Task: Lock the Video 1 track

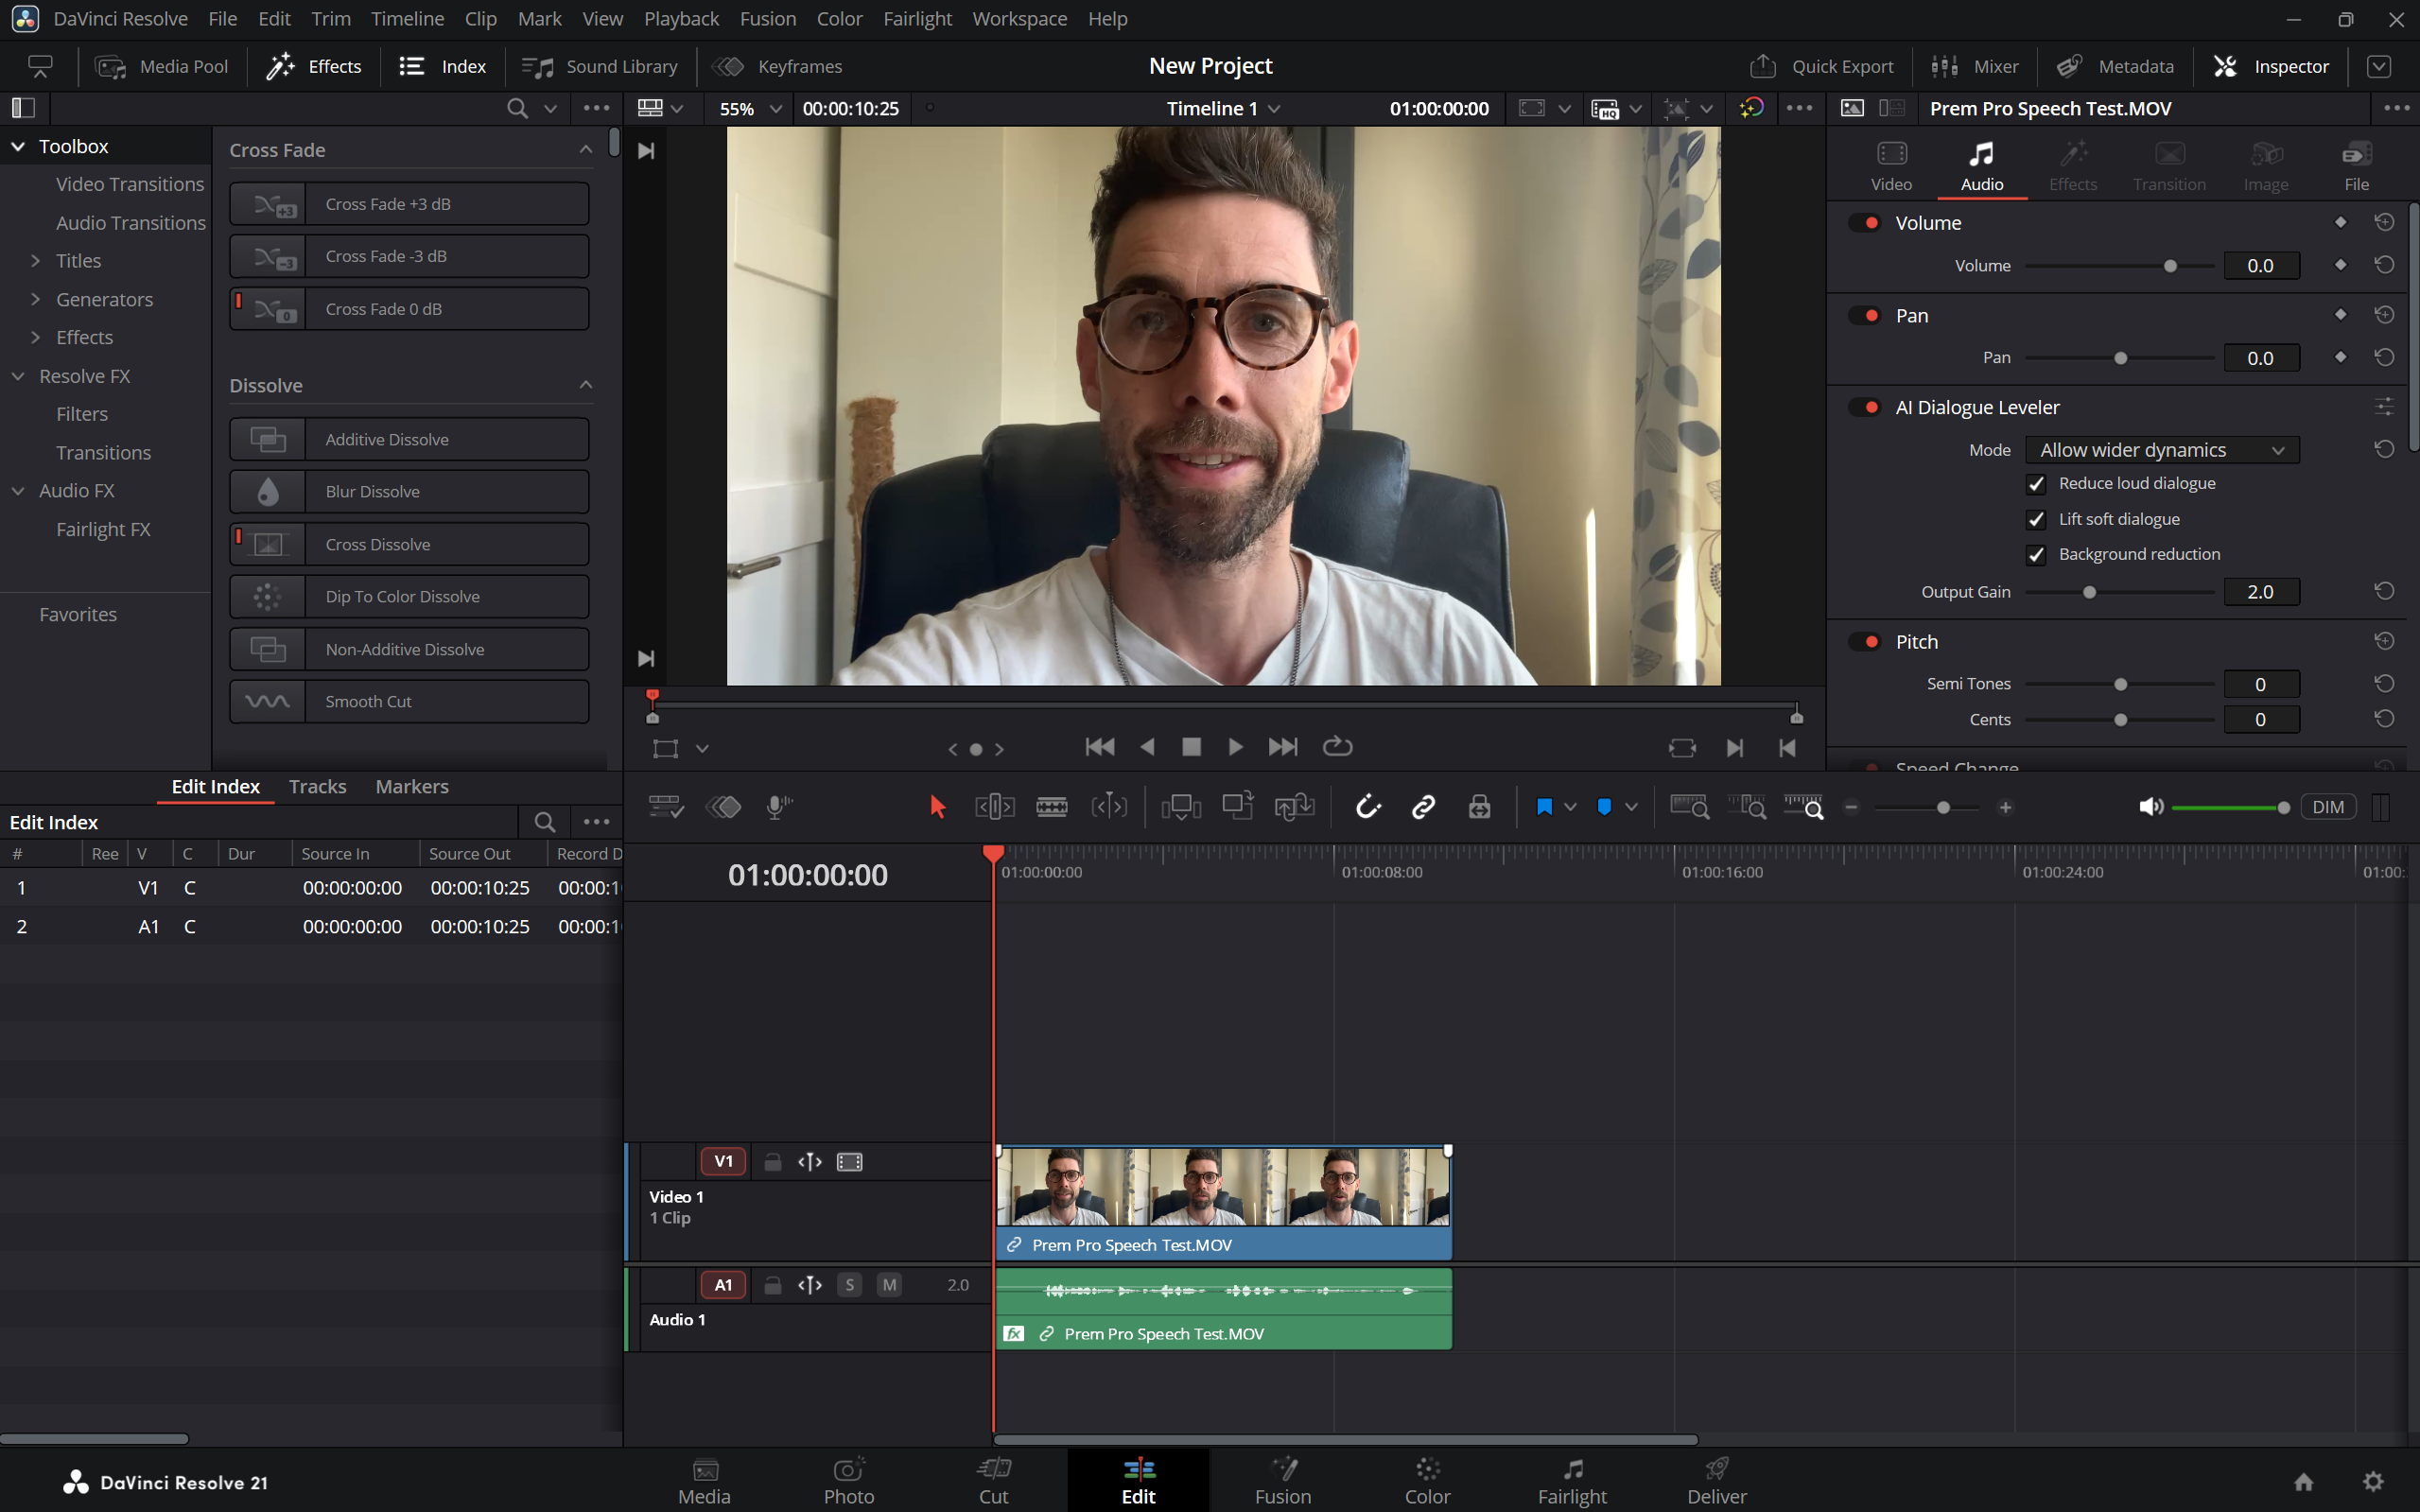Action: click(772, 1162)
